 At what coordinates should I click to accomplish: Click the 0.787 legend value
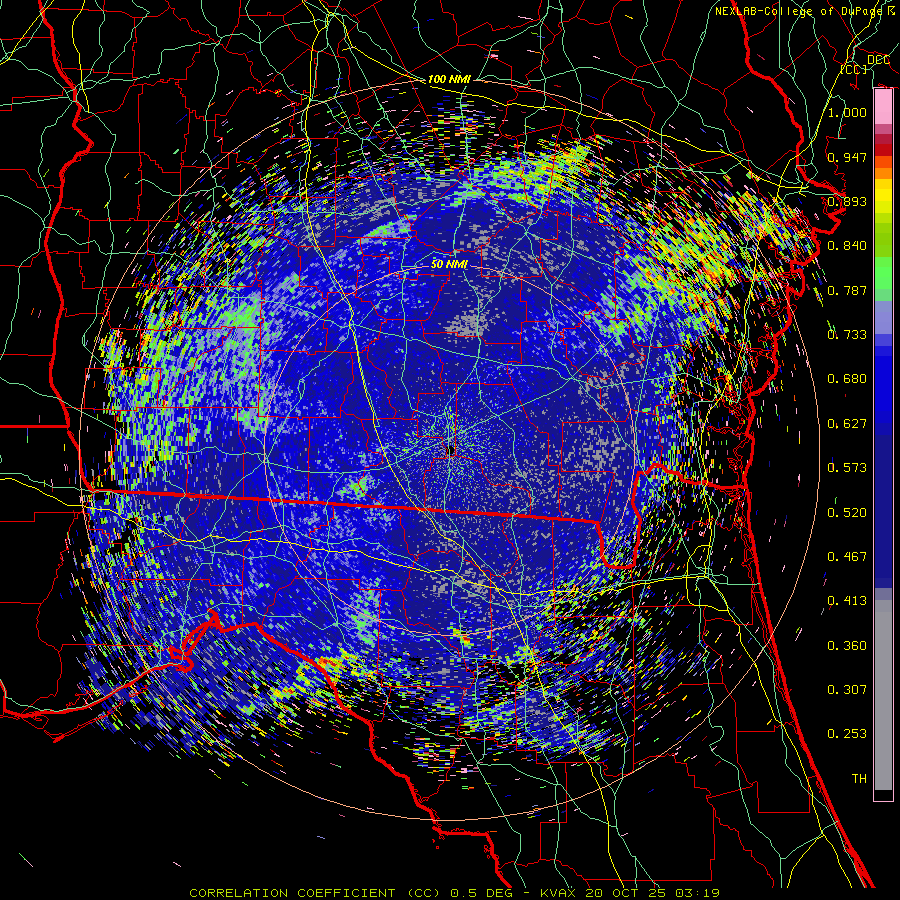[x=847, y=290]
